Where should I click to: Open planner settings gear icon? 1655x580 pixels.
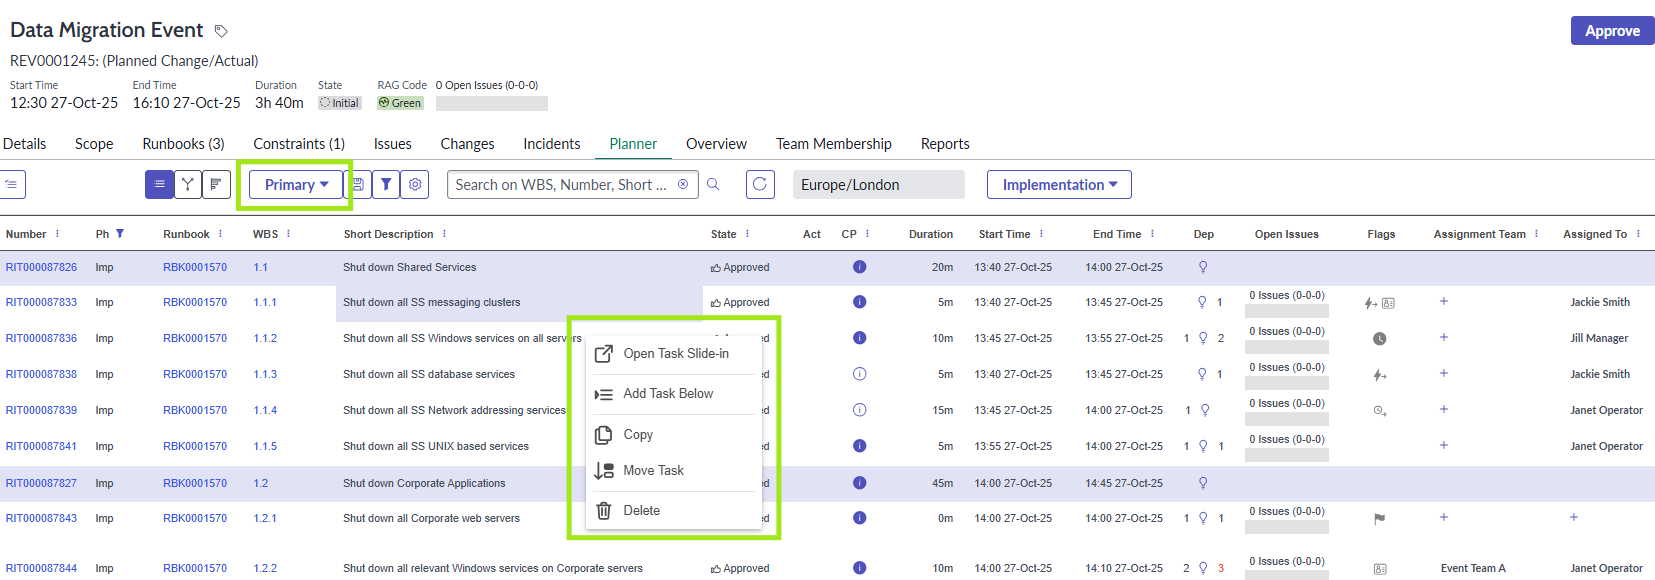415,184
